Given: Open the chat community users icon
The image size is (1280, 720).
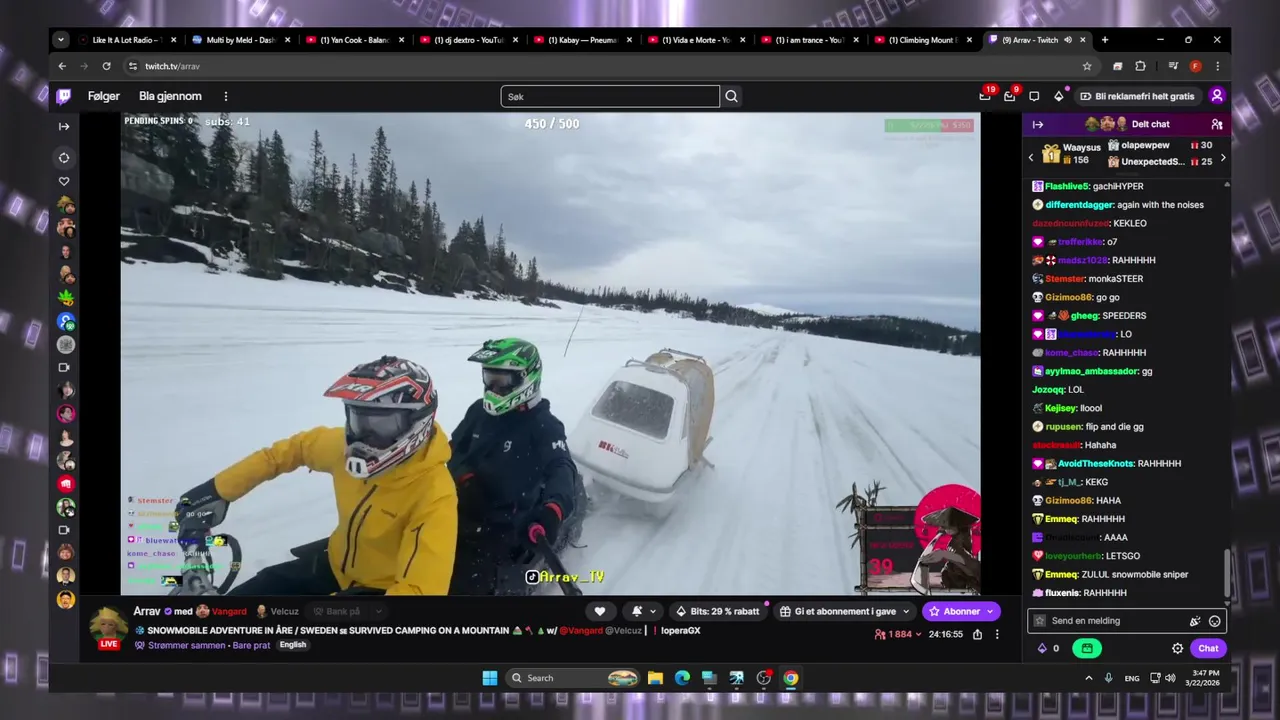Looking at the screenshot, I should (x=1217, y=124).
